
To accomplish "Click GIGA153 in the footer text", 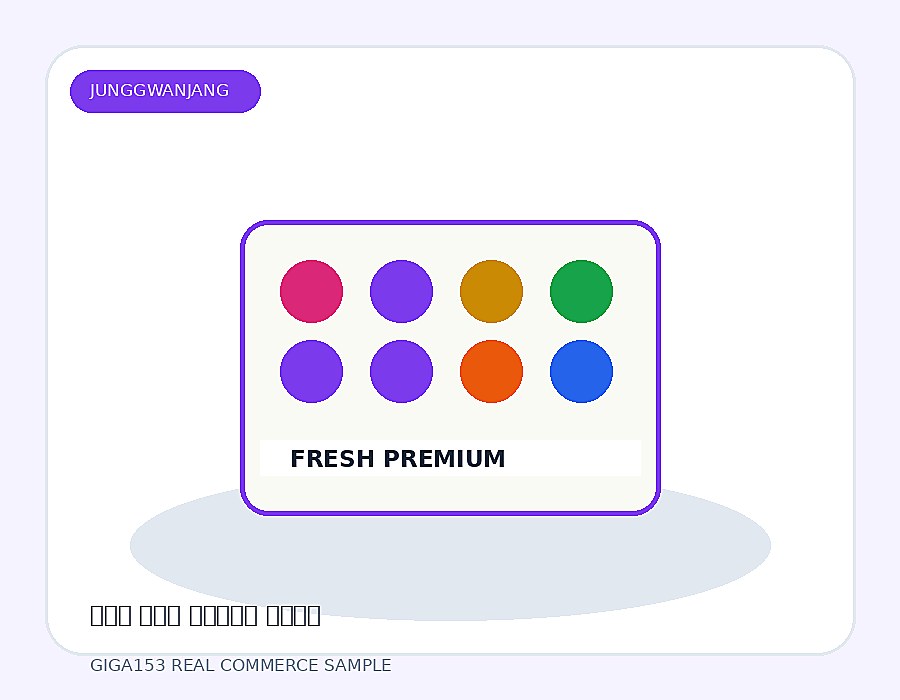I will [128, 666].
